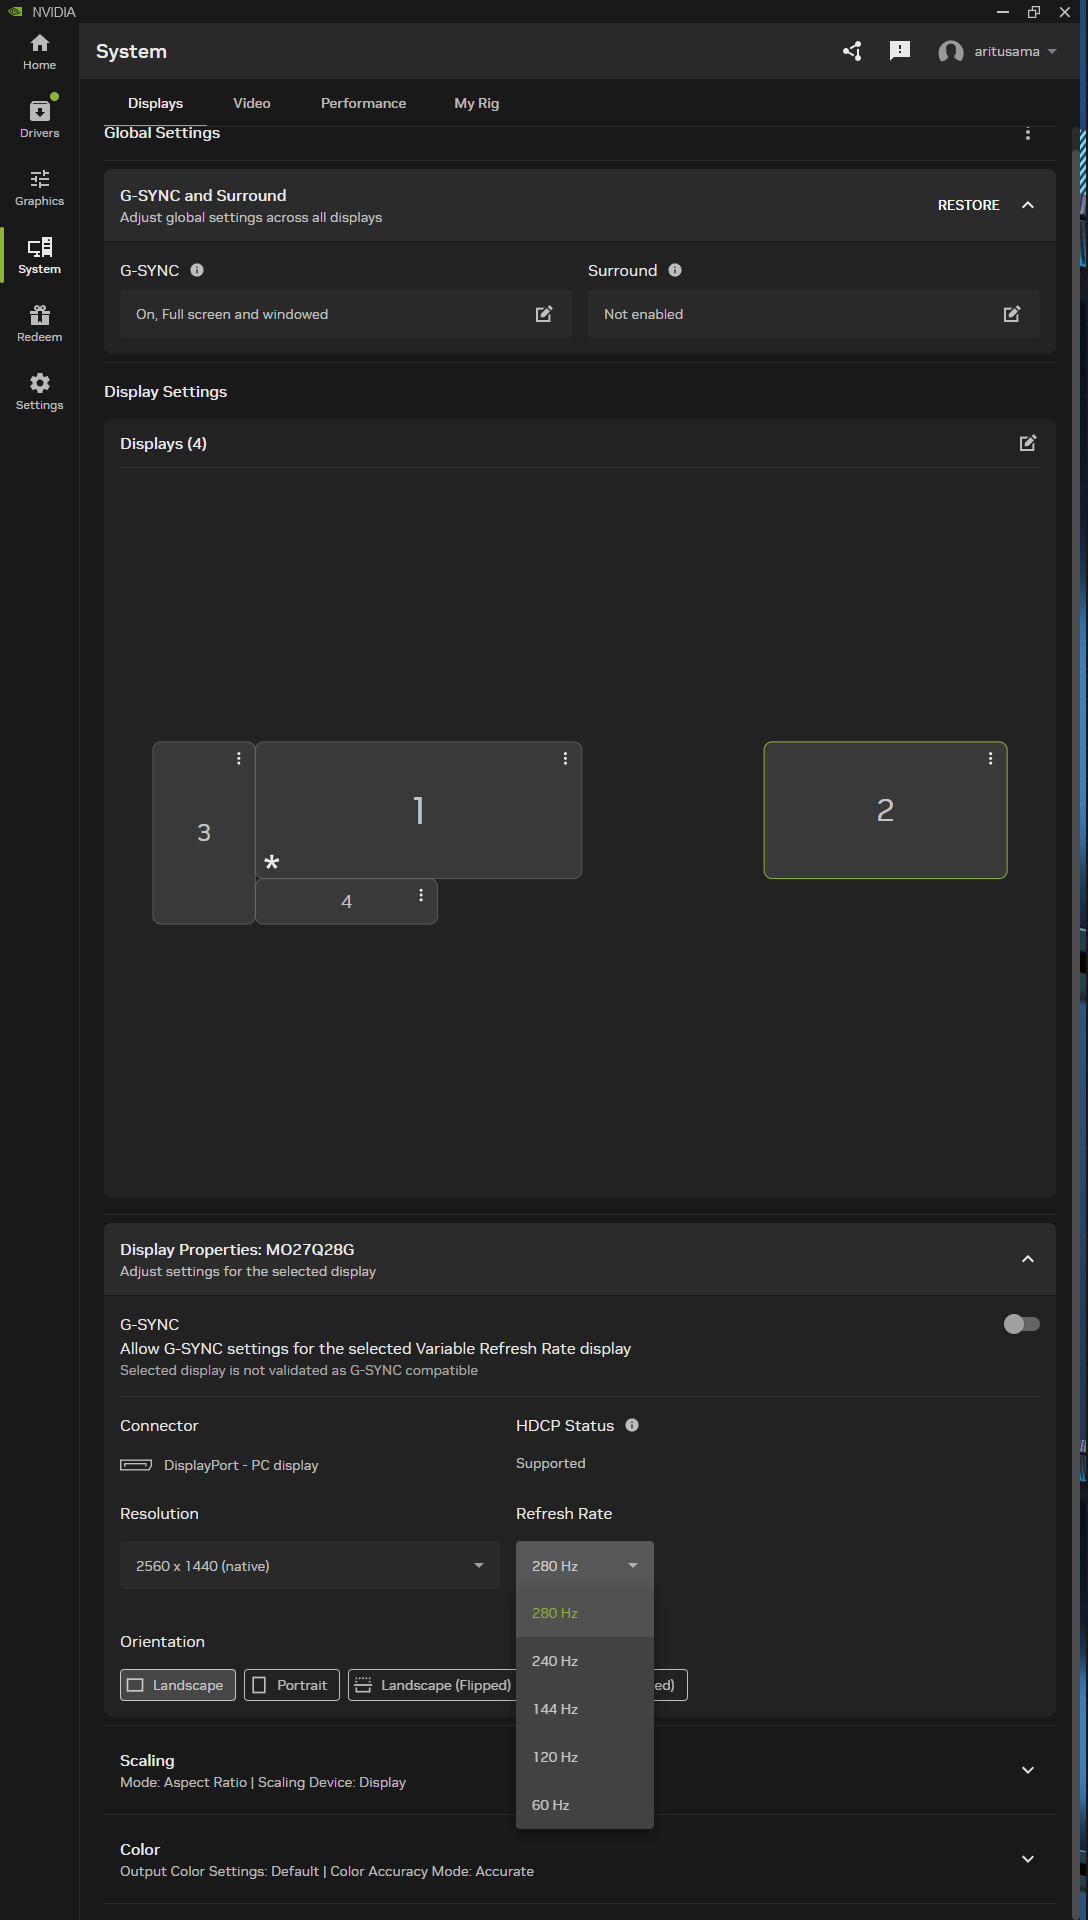Open aritusama account dropdown arrow
The image size is (1088, 1920).
click(x=1052, y=52)
